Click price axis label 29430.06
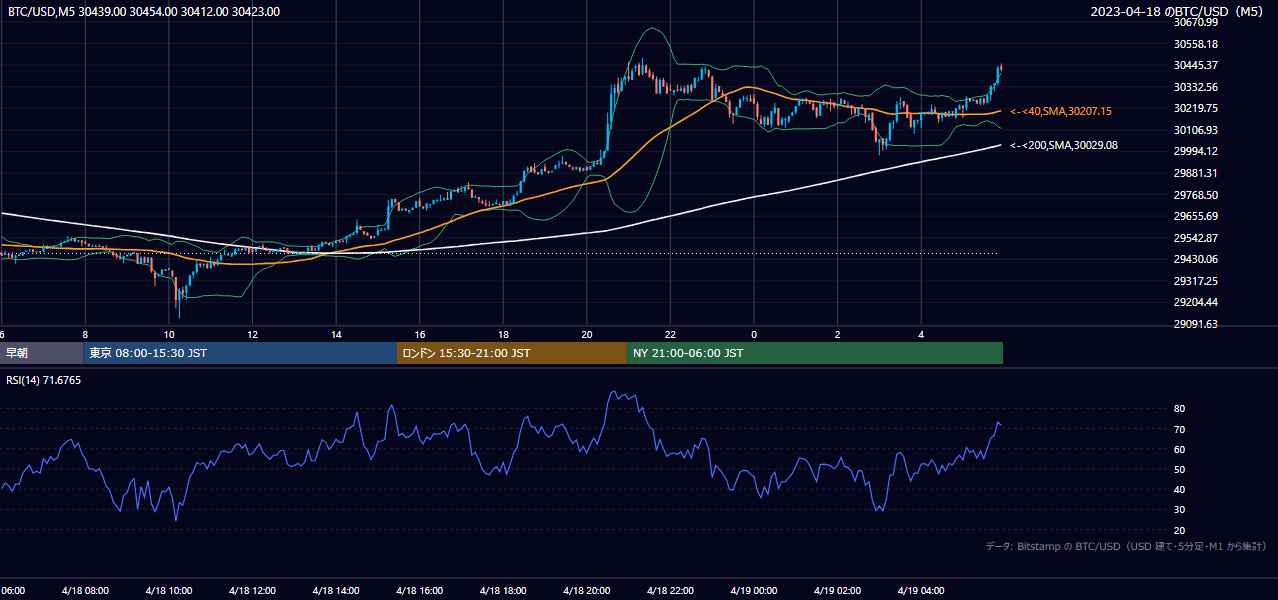1278x600 pixels. 1195,259
